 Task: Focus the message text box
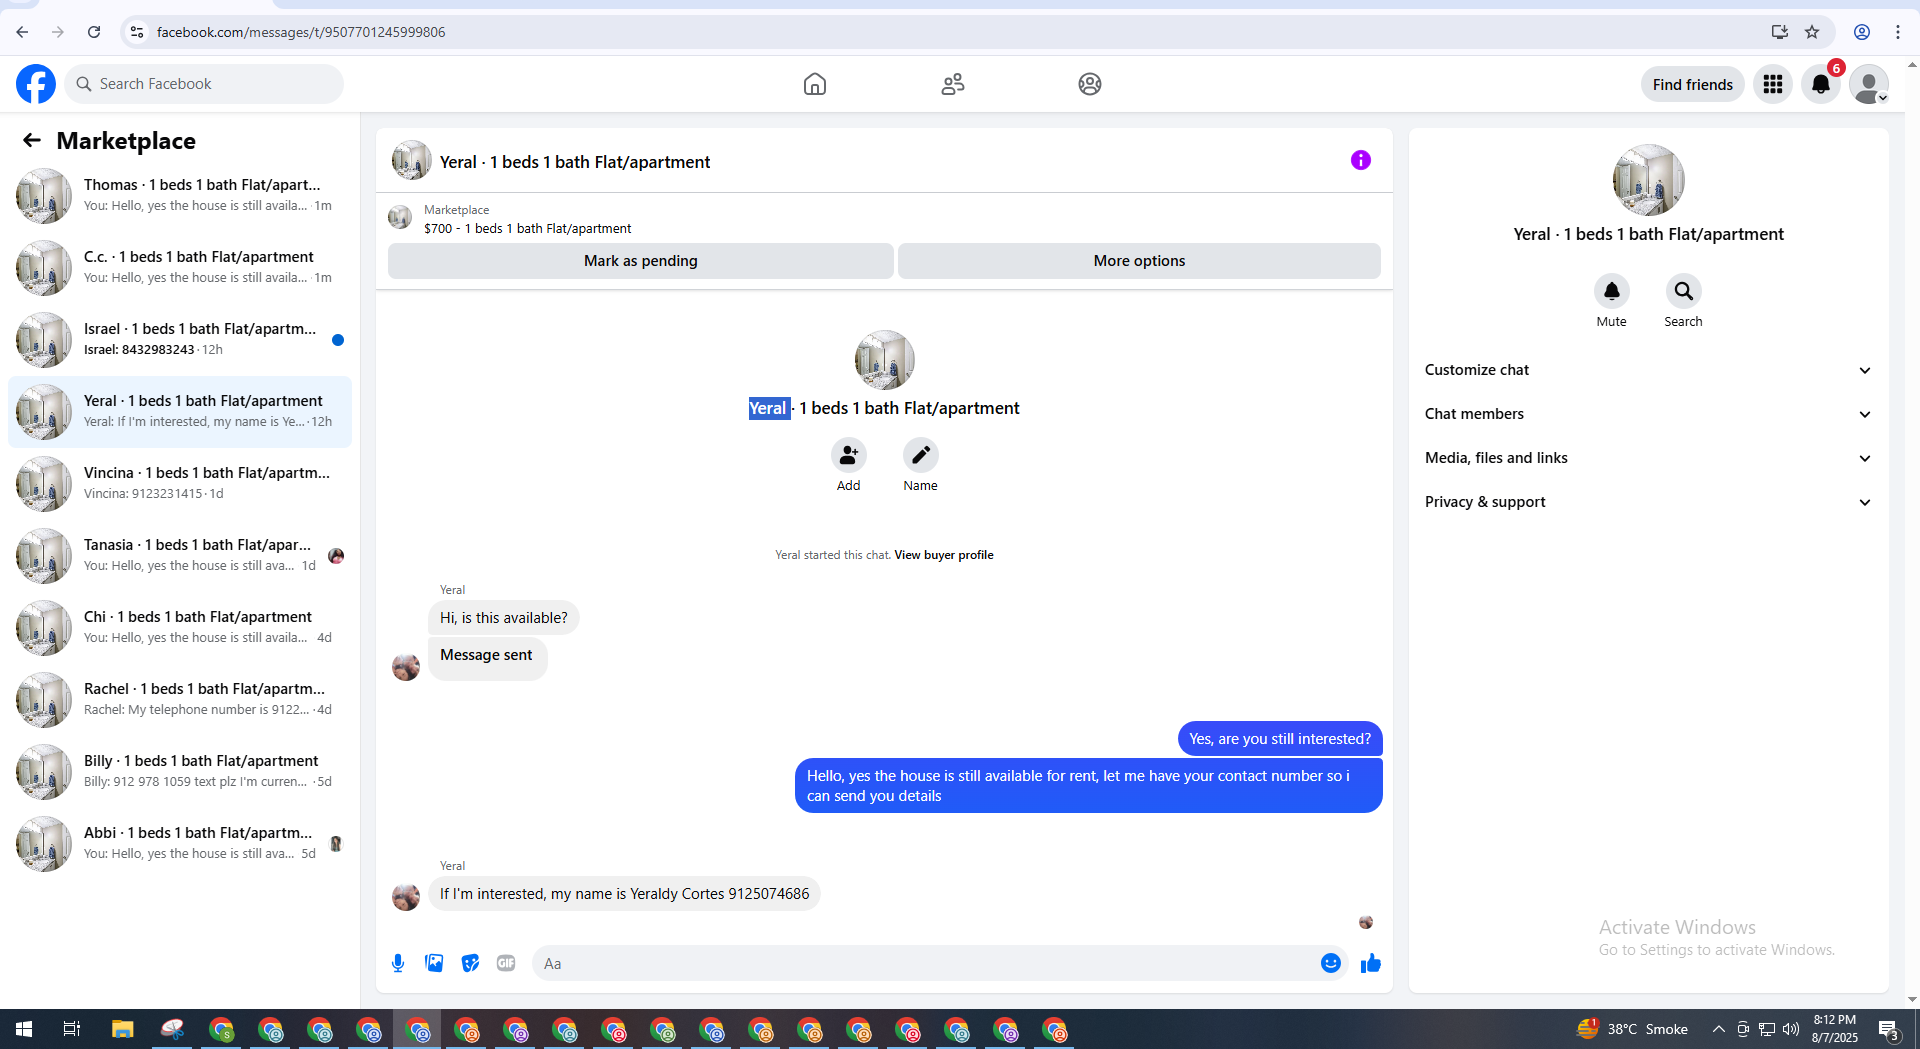(x=925, y=963)
